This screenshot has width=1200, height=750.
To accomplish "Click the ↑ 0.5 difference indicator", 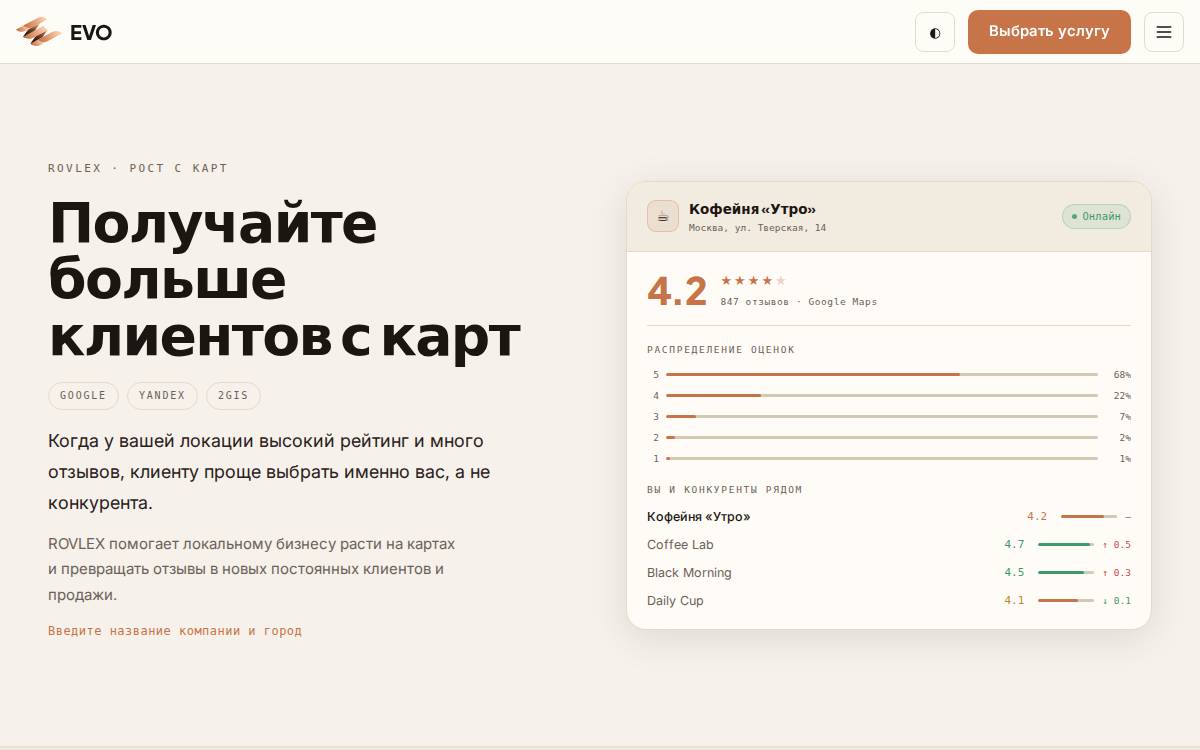I will [x=1116, y=545].
